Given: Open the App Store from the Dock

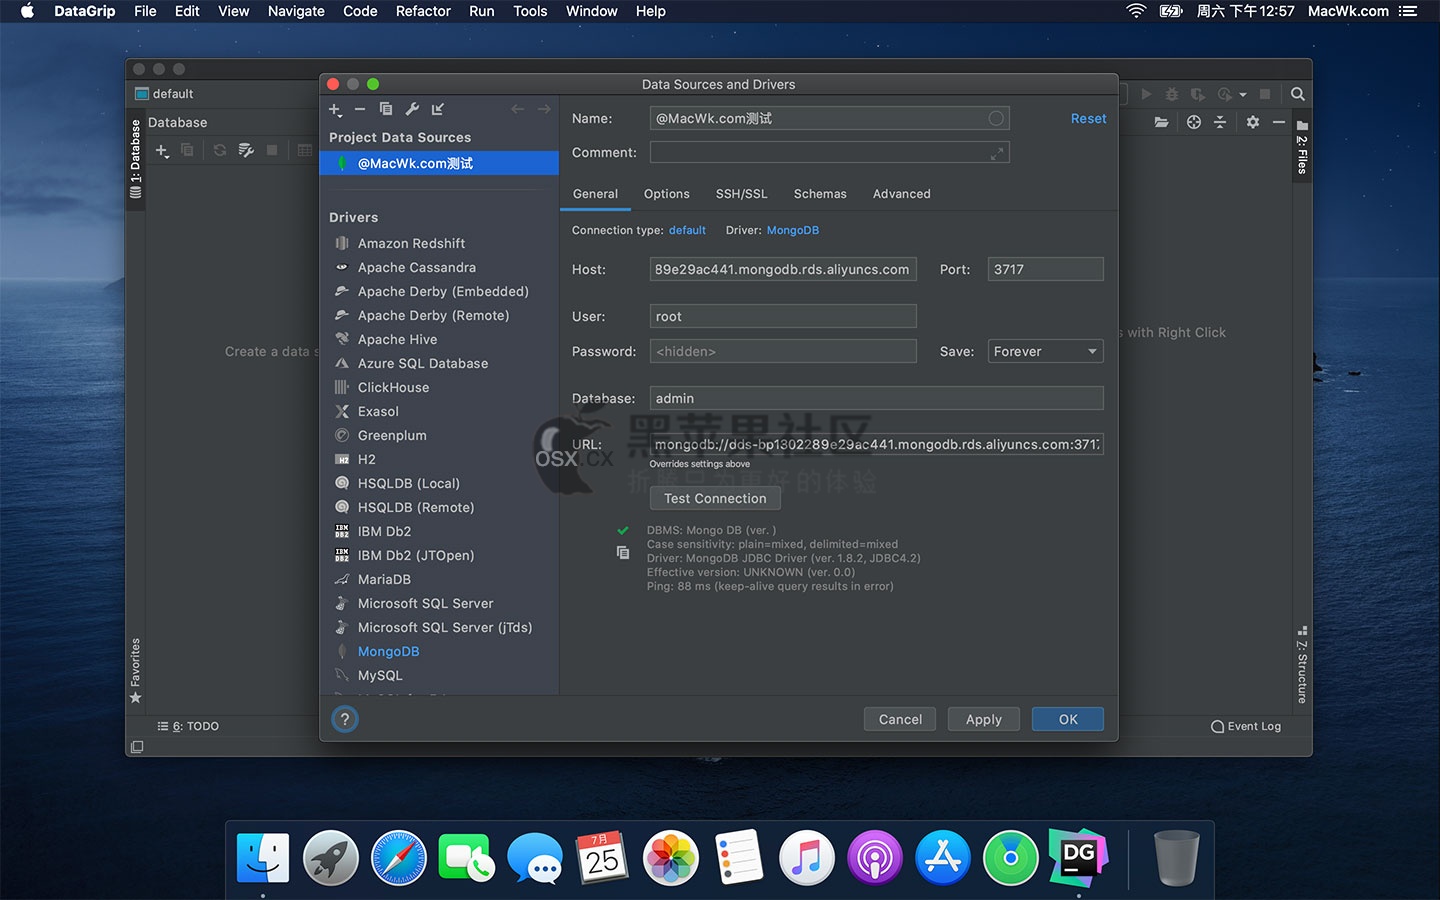Looking at the screenshot, I should [x=943, y=858].
